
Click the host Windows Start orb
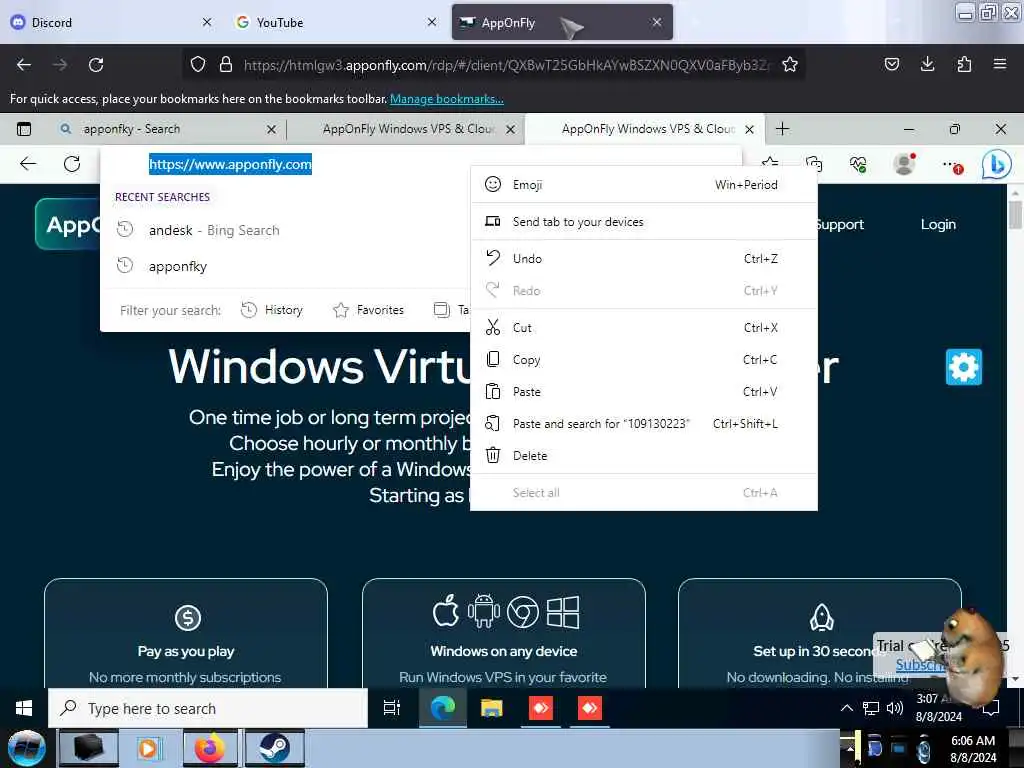tap(27, 748)
